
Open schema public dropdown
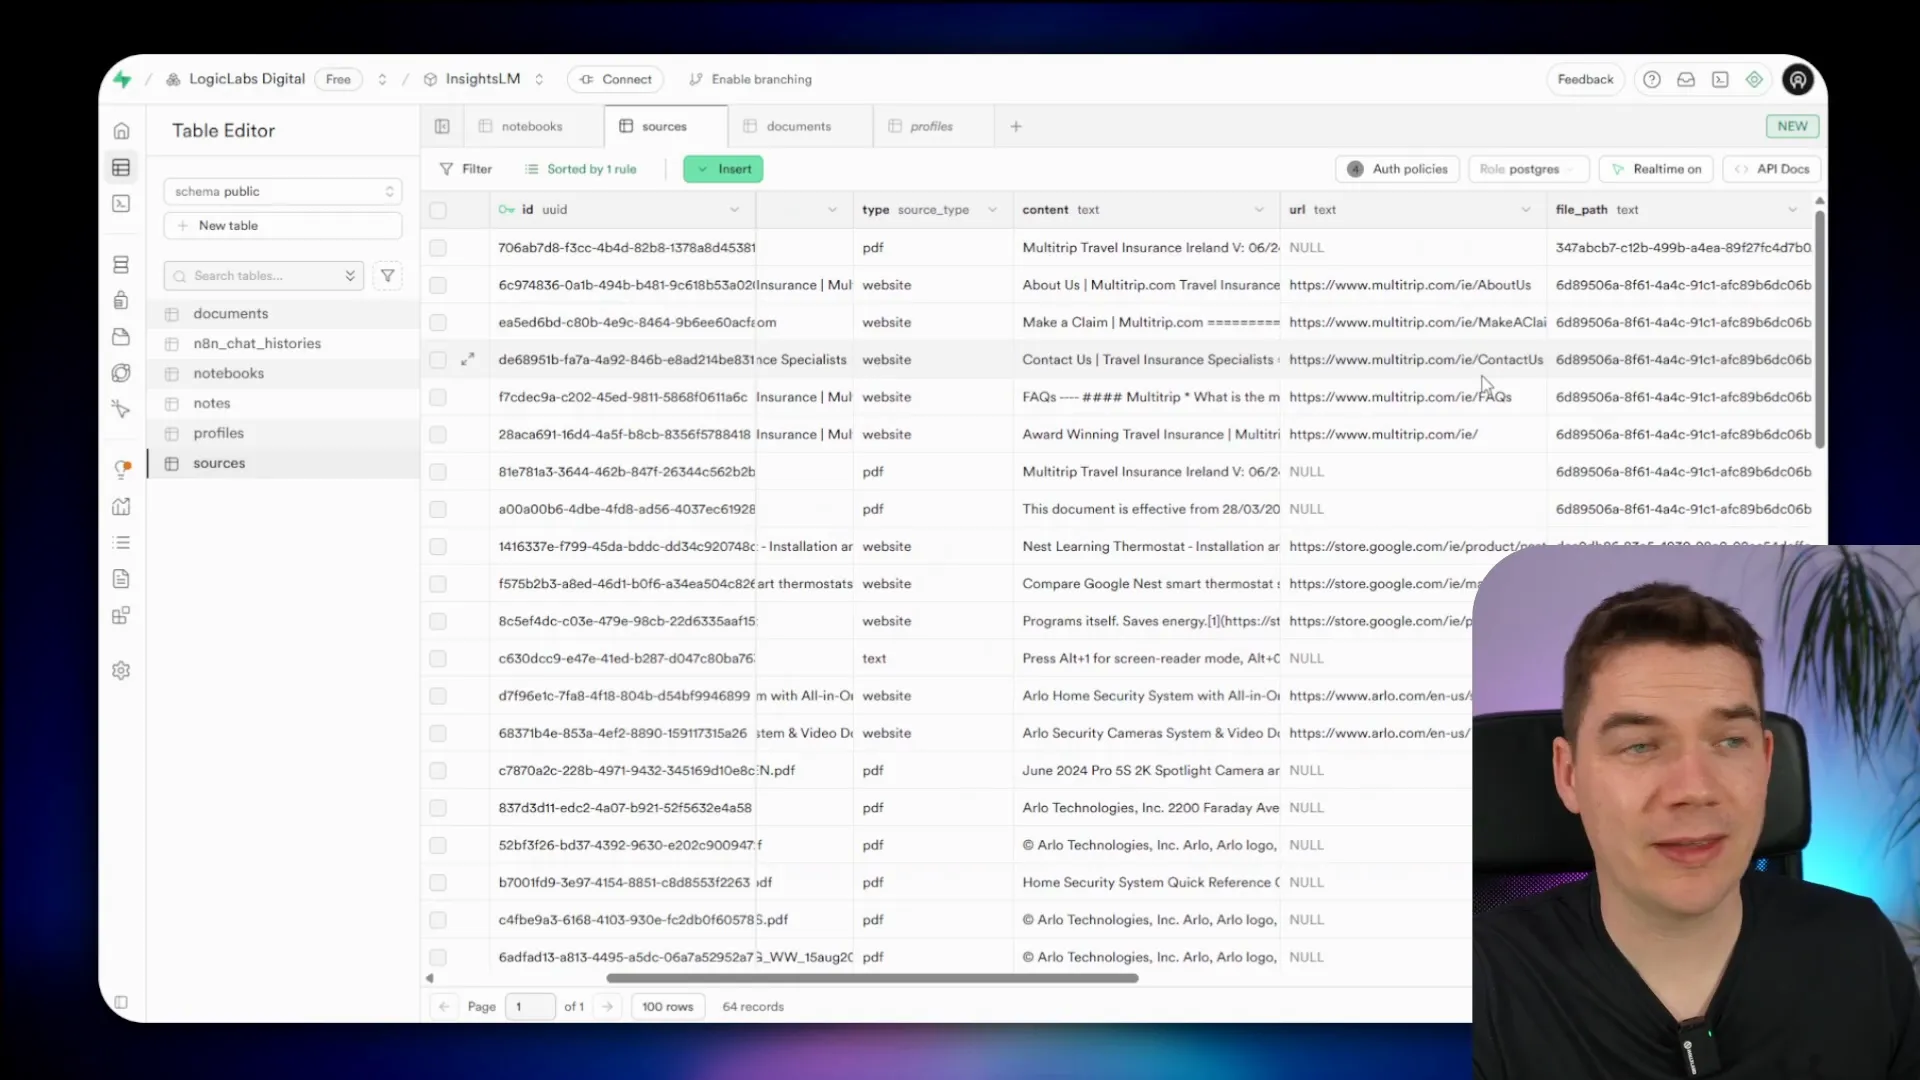283,191
